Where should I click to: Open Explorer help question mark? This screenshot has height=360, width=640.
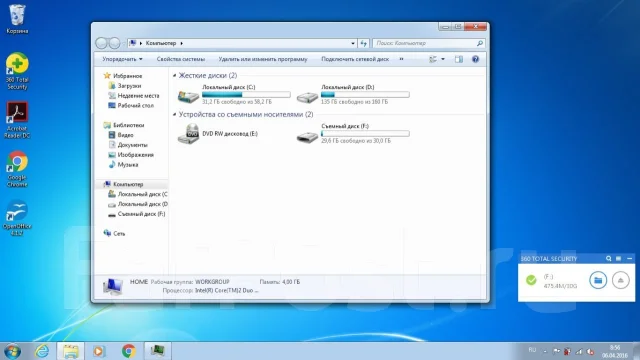(x=476, y=59)
